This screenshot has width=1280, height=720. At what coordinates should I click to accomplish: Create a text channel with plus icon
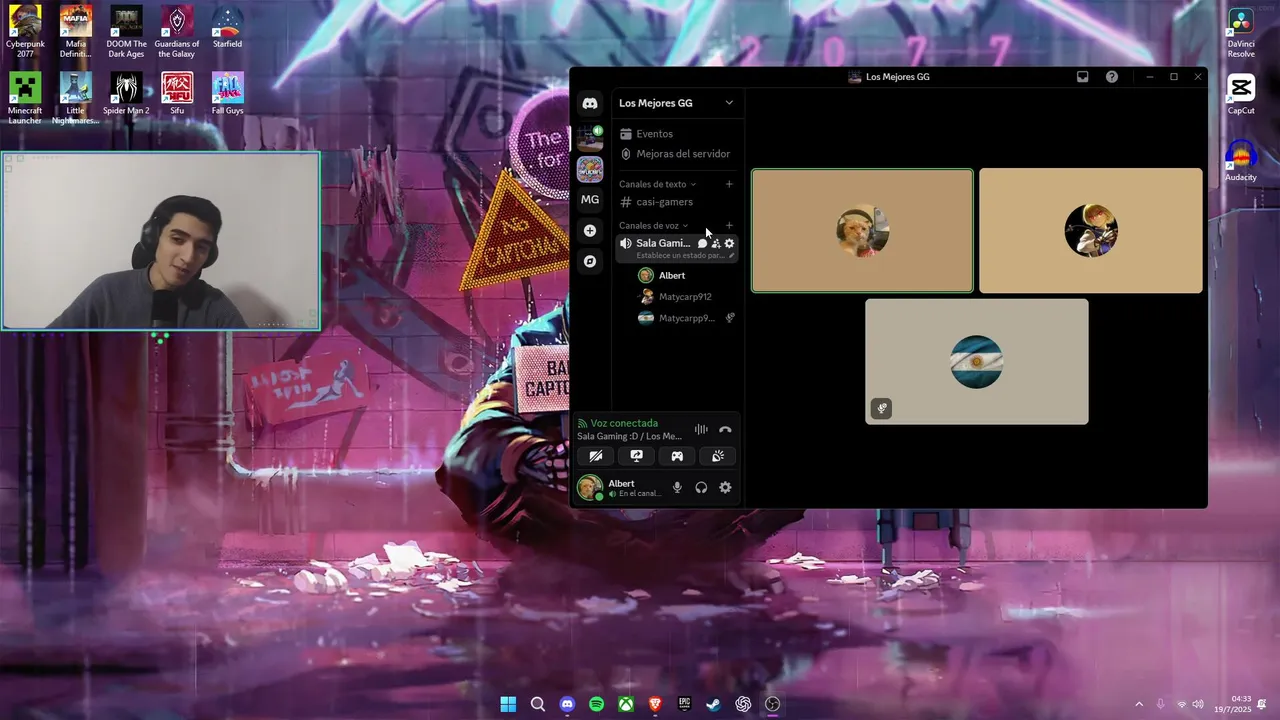729,184
